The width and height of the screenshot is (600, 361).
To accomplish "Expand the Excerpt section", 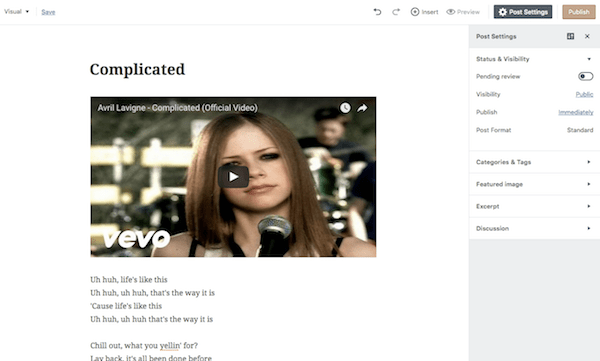I will [x=534, y=206].
